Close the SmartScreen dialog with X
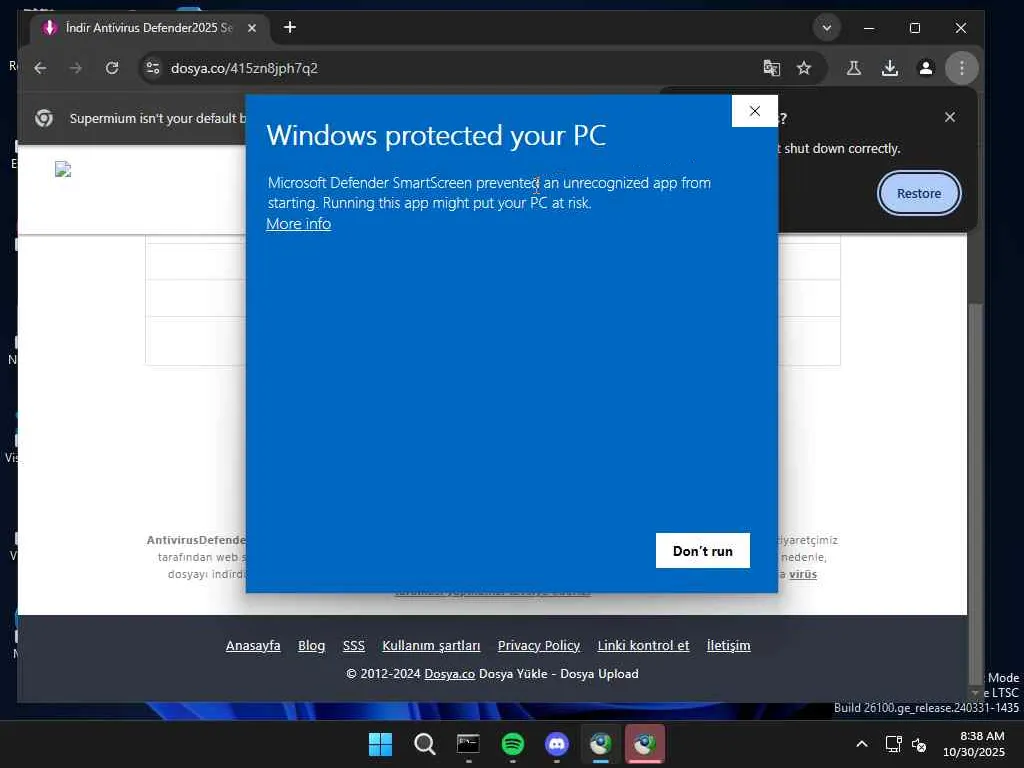The width and height of the screenshot is (1024, 768). [754, 111]
